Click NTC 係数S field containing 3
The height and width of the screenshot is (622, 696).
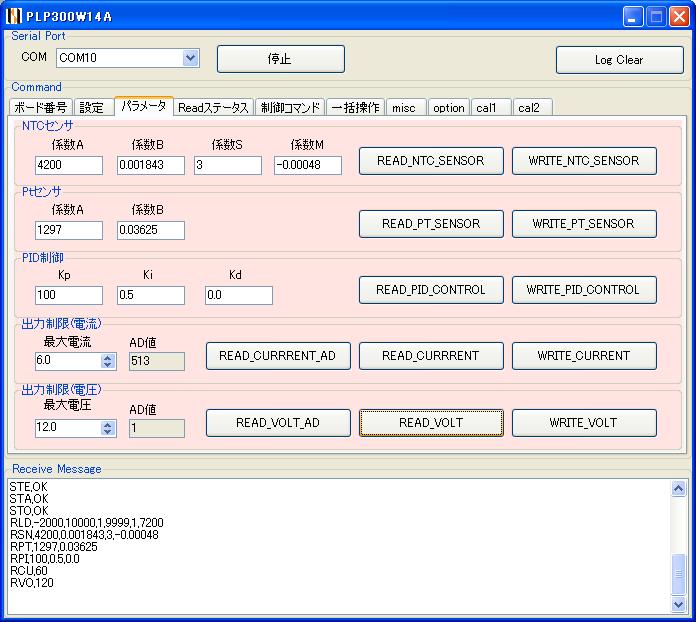coord(228,165)
